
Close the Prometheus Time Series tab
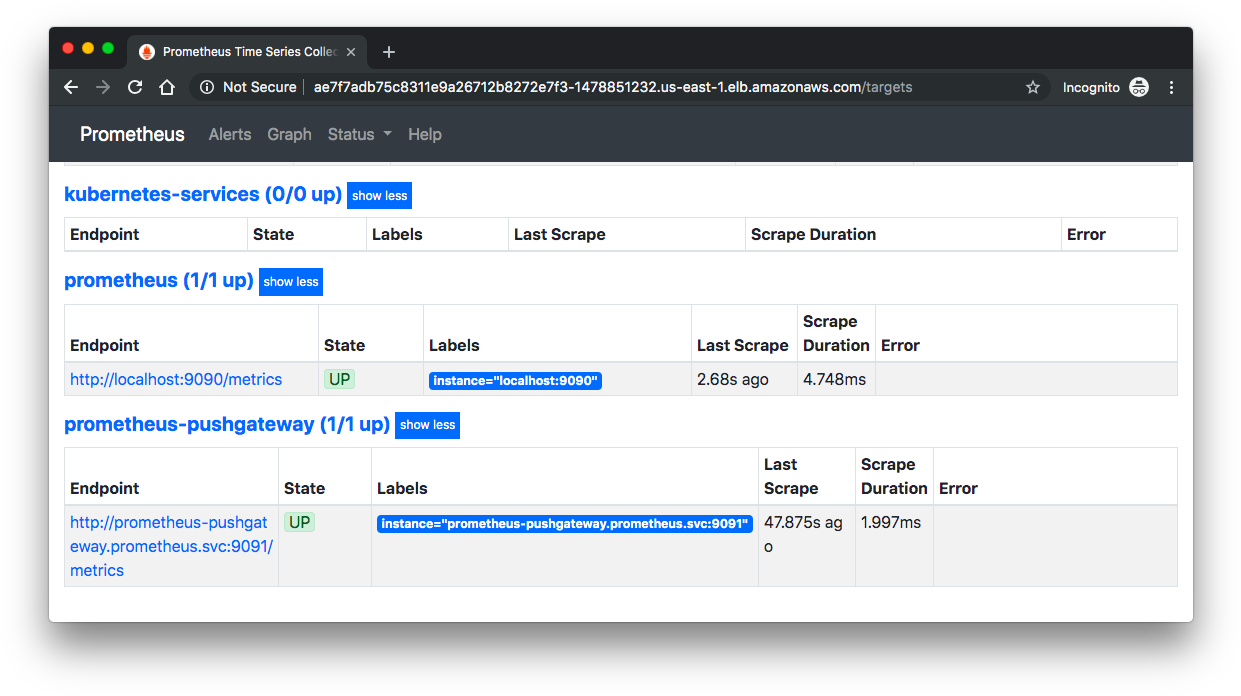(351, 52)
